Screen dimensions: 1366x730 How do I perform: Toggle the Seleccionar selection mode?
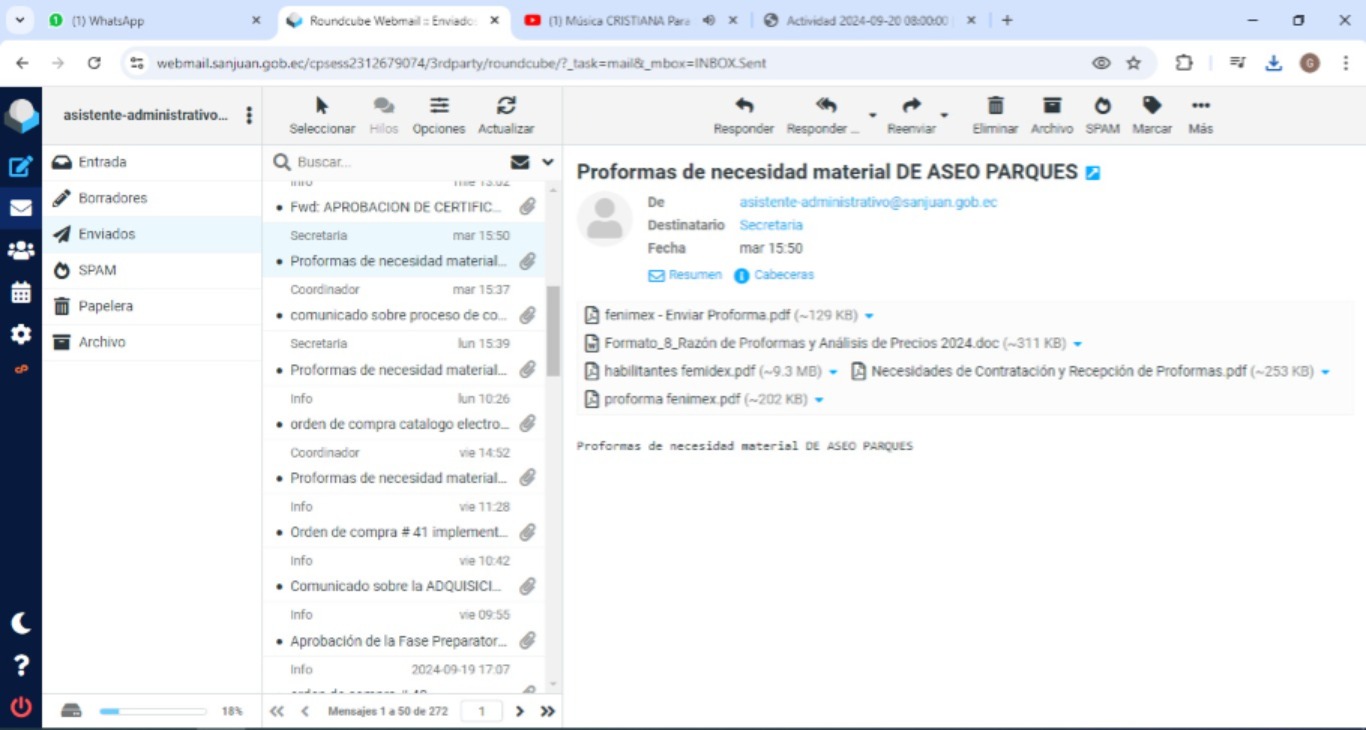(322, 115)
